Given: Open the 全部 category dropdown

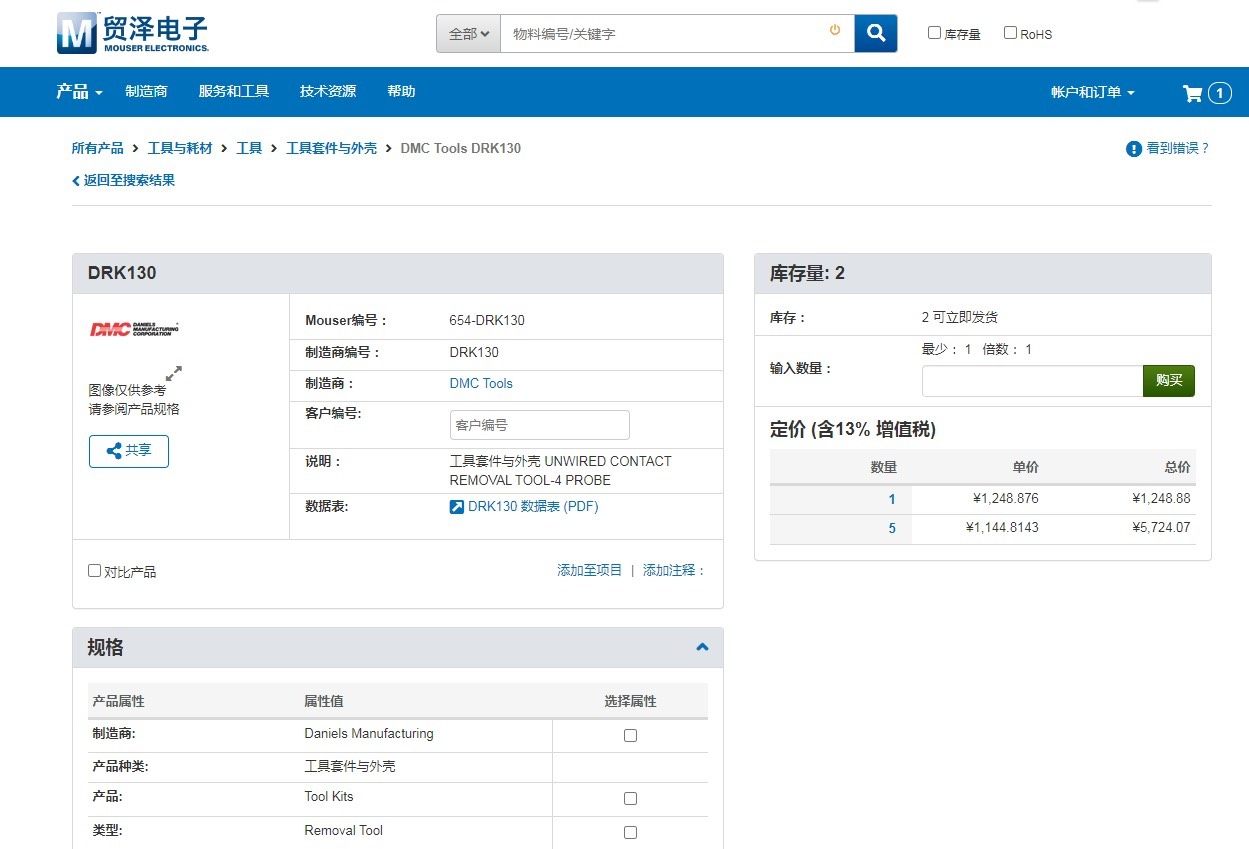Looking at the screenshot, I should click(468, 33).
